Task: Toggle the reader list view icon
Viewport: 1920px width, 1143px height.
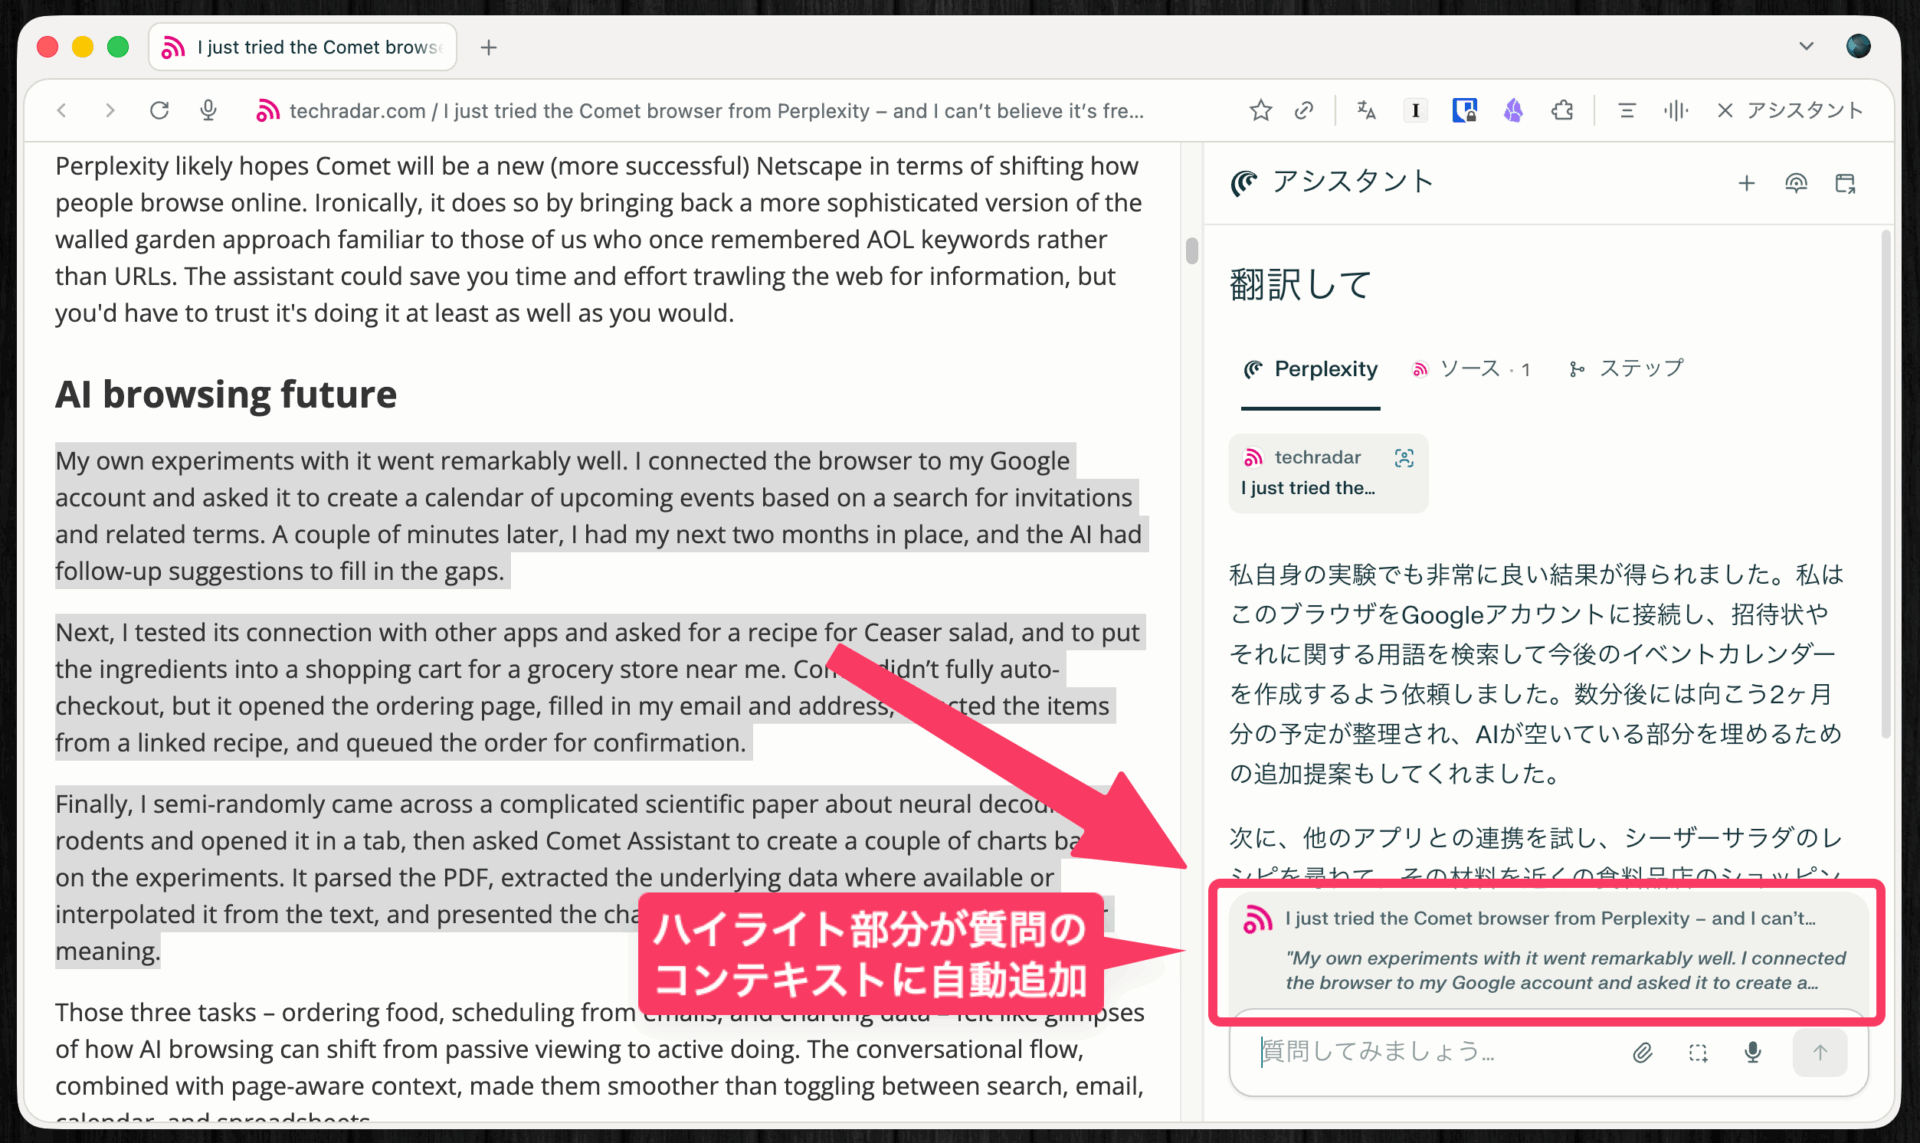Action: [x=1627, y=111]
